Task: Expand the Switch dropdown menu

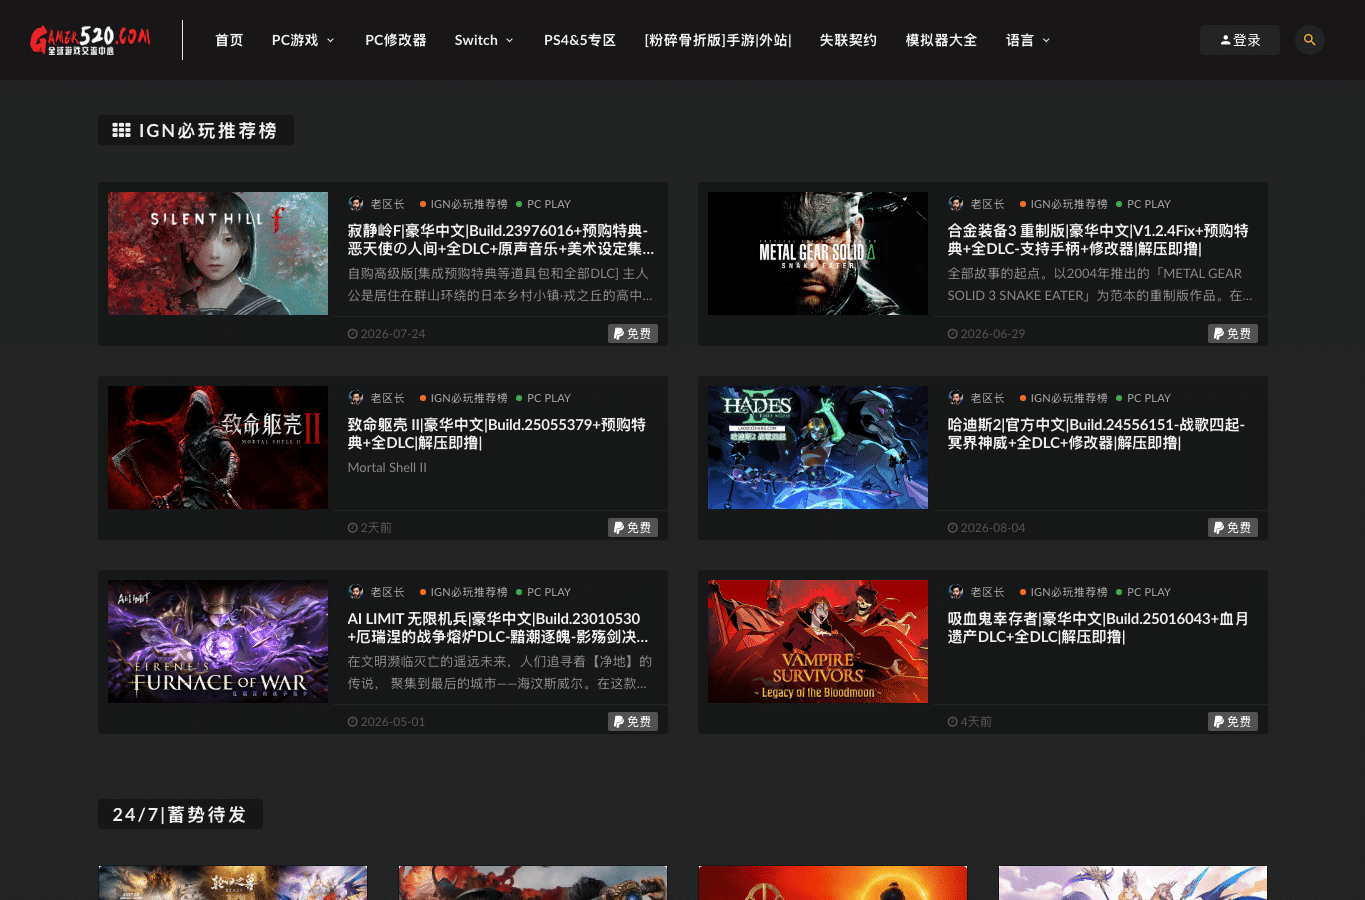Action: tap(484, 40)
